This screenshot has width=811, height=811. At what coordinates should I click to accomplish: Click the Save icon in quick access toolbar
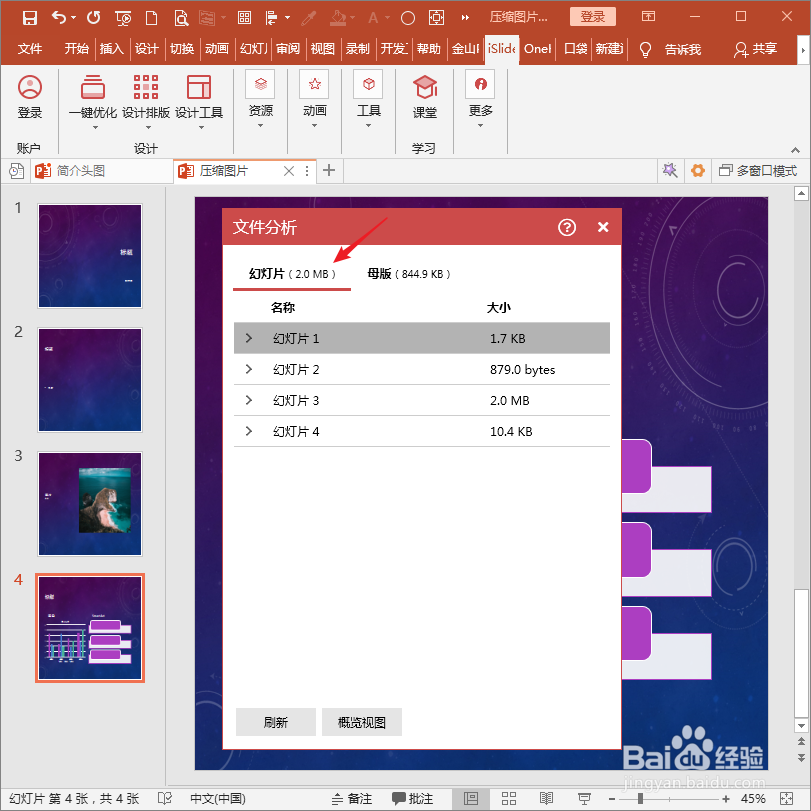tap(29, 18)
